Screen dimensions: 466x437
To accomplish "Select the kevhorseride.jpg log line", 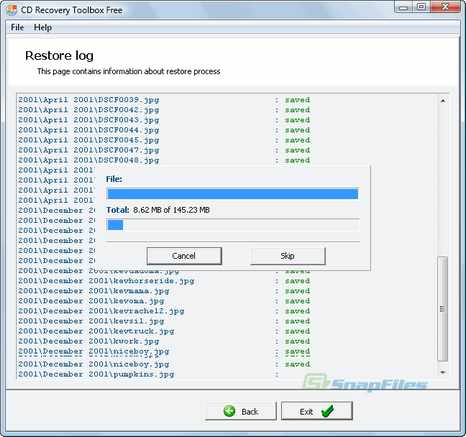I will point(164,281).
